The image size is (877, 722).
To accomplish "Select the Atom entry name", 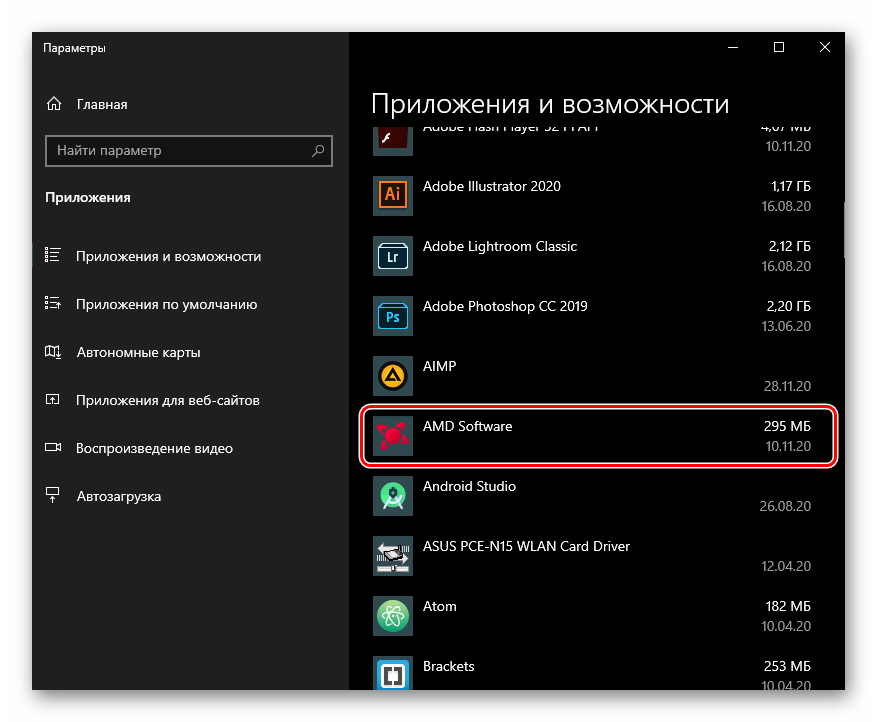I will point(440,606).
